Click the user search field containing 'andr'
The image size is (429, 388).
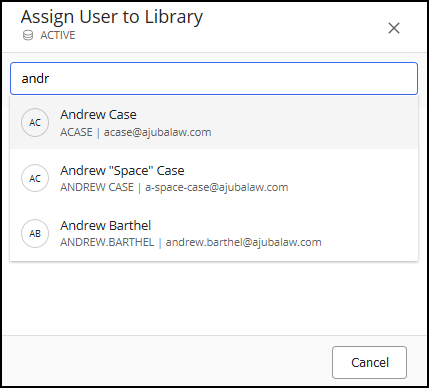click(x=214, y=79)
